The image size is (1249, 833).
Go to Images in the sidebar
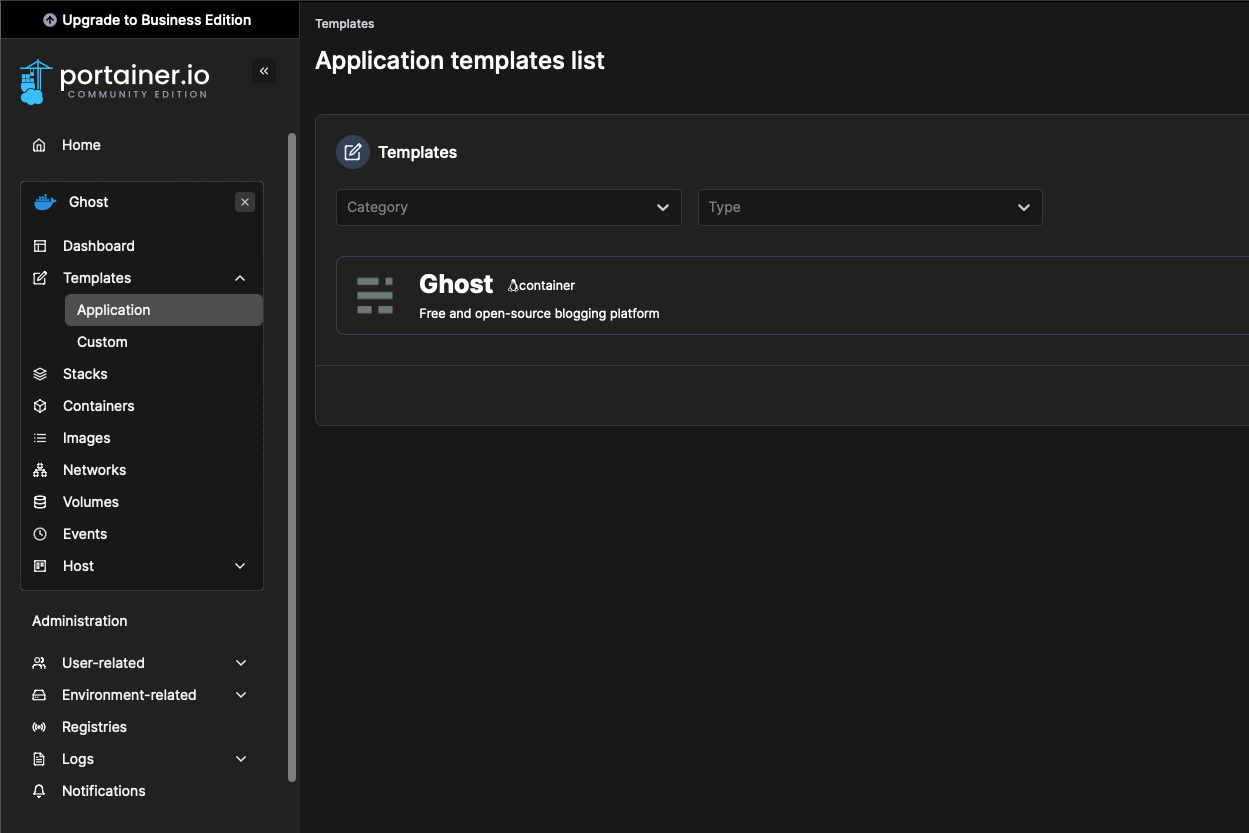(86, 438)
